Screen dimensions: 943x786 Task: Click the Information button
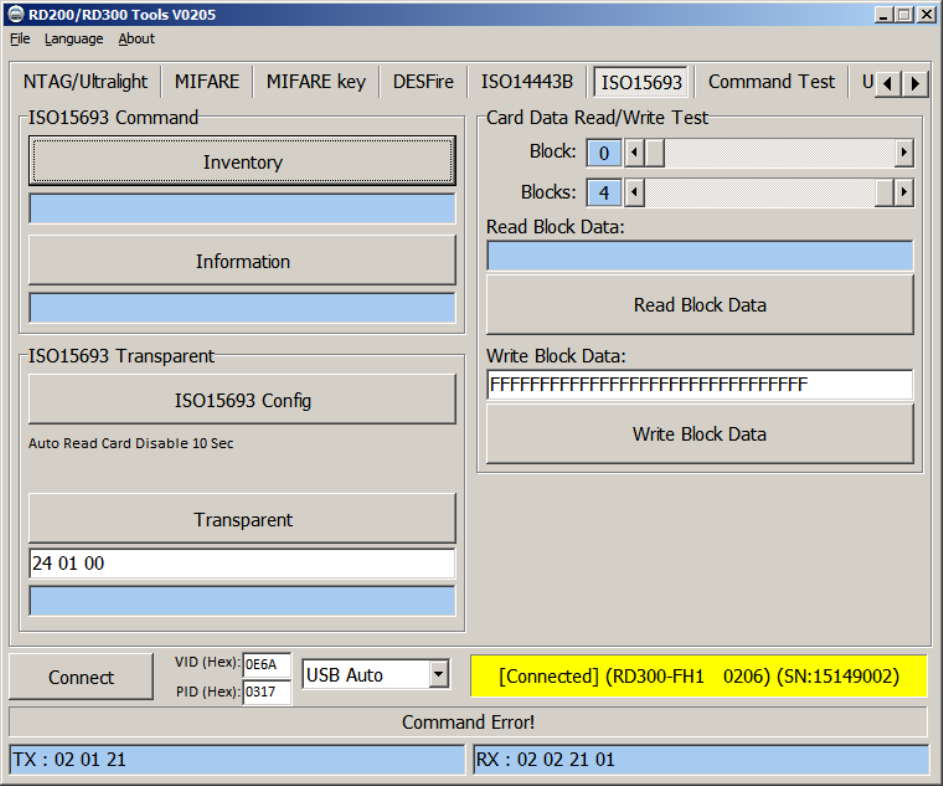click(242, 260)
